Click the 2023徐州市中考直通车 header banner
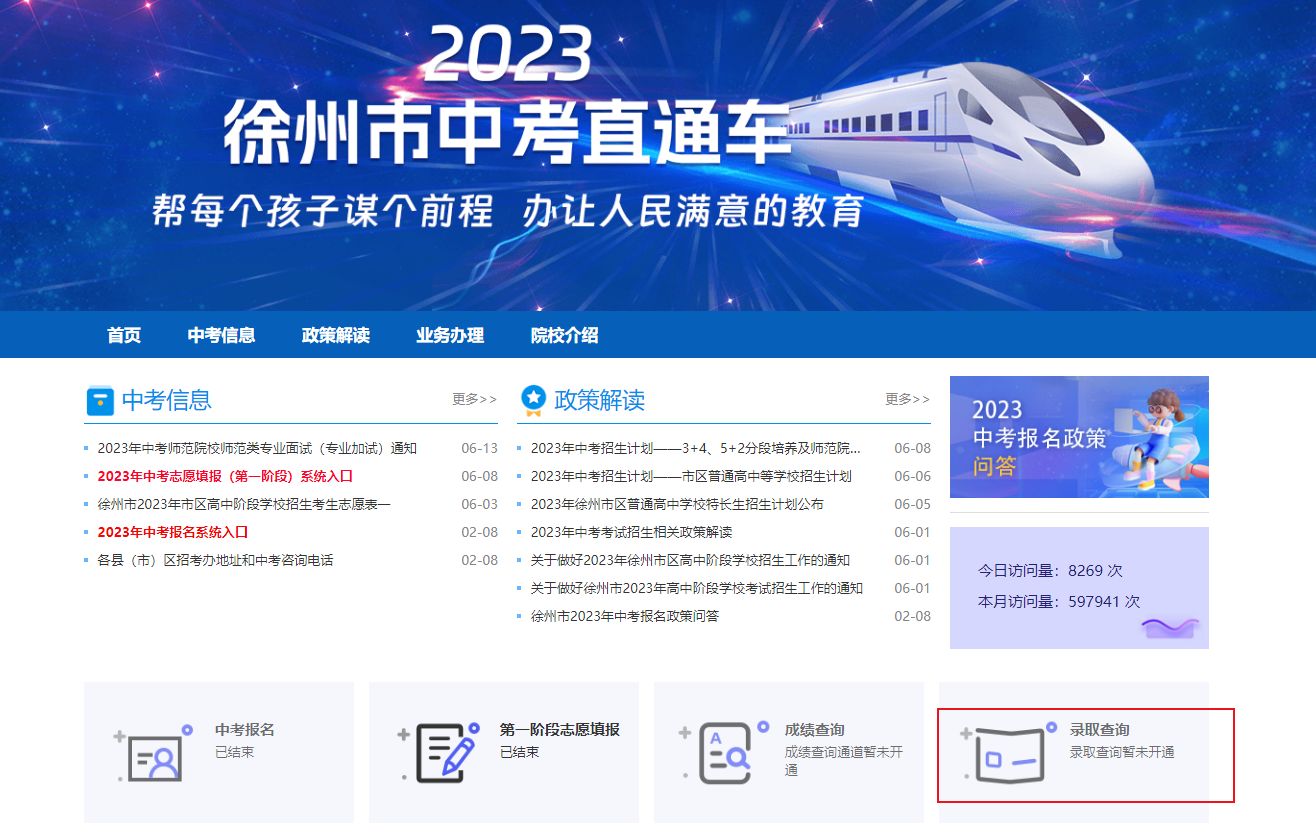The image size is (1316, 825). 658,155
